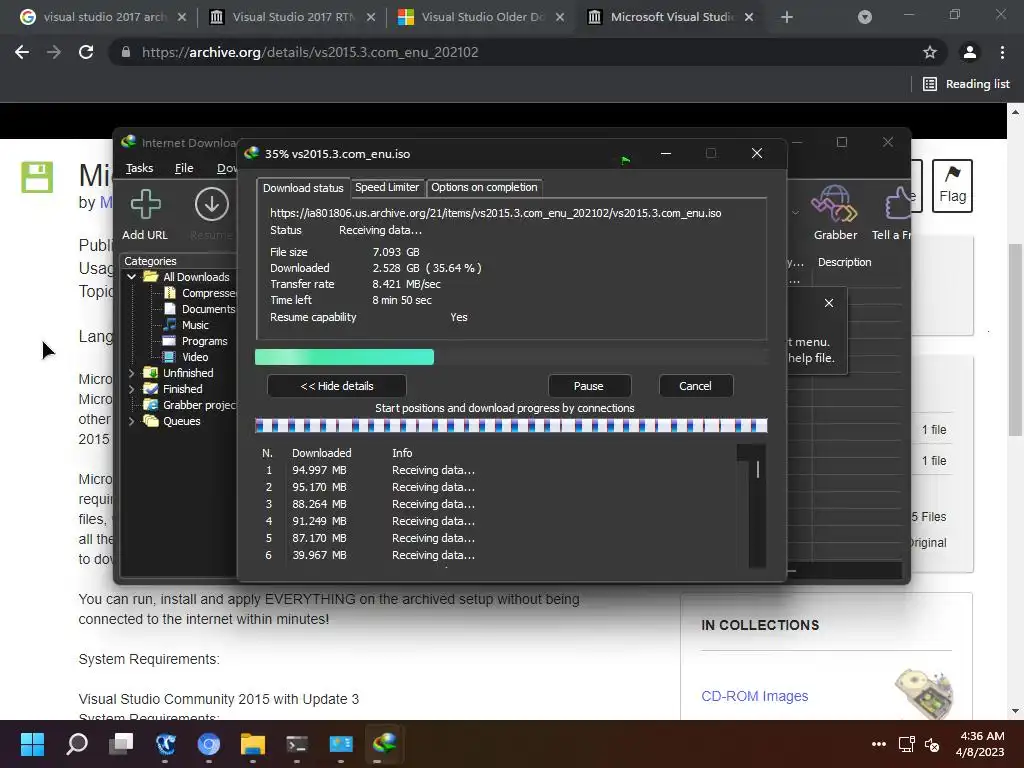Open Task View on the taskbar
This screenshot has height=768, width=1024.
click(121, 744)
